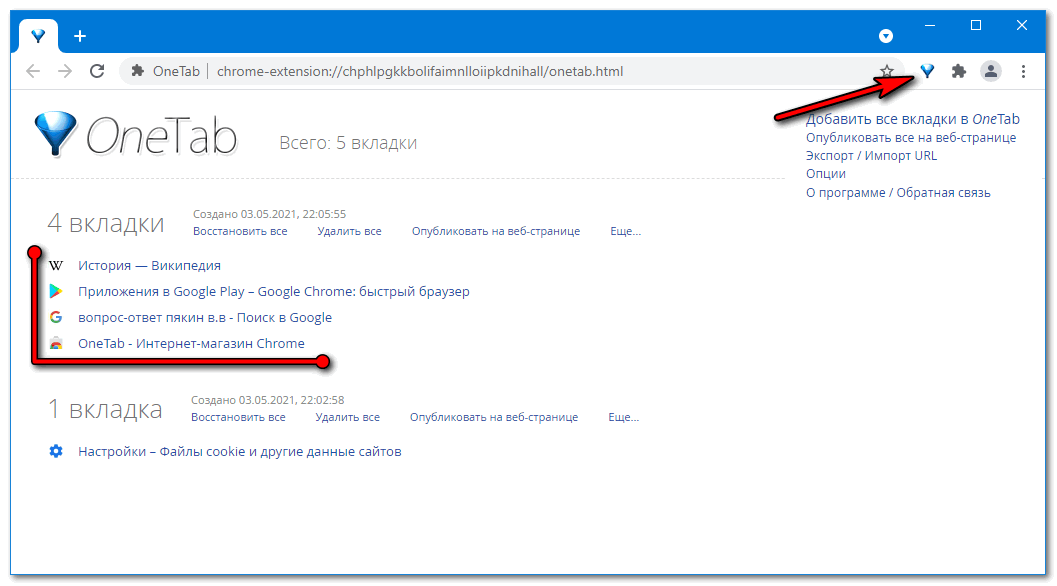Click 'Удалить все' for the 1 вкладка group

(x=347, y=417)
